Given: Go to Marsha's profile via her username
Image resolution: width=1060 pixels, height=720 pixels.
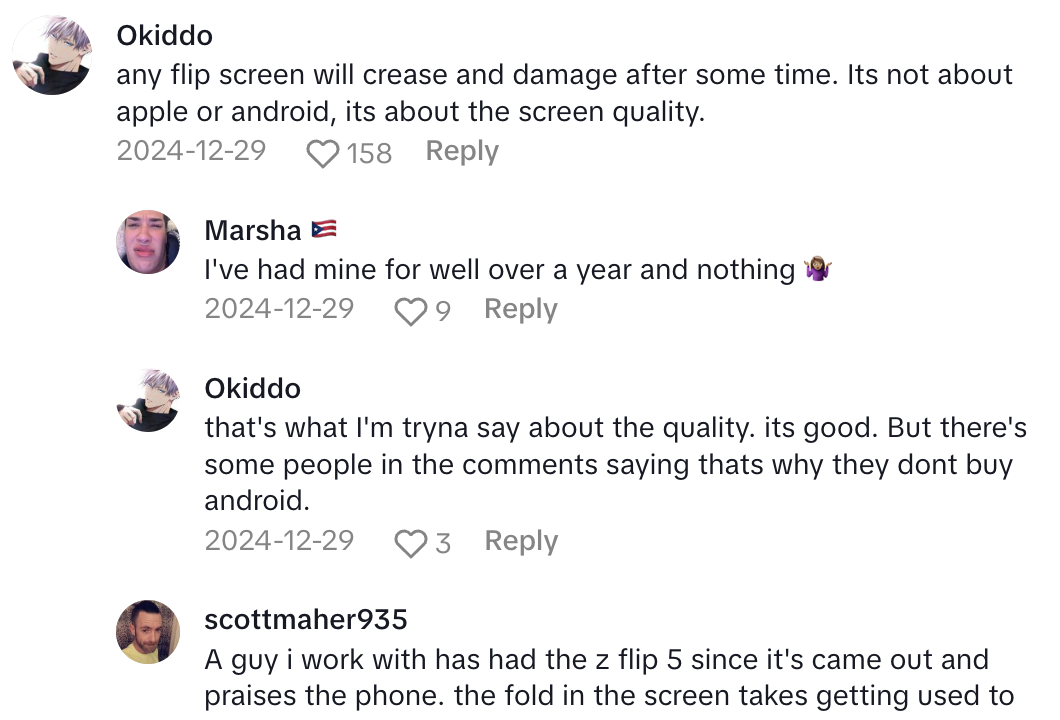Looking at the screenshot, I should pyautogui.click(x=252, y=230).
